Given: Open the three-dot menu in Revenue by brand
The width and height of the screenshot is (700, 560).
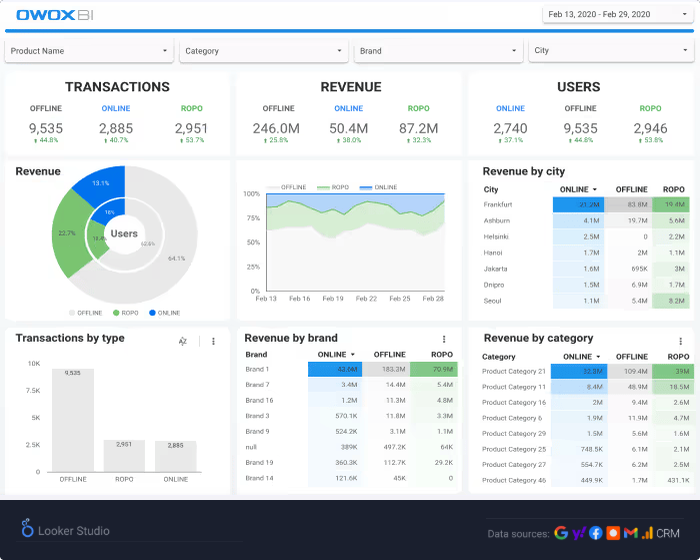Looking at the screenshot, I should 444,339.
